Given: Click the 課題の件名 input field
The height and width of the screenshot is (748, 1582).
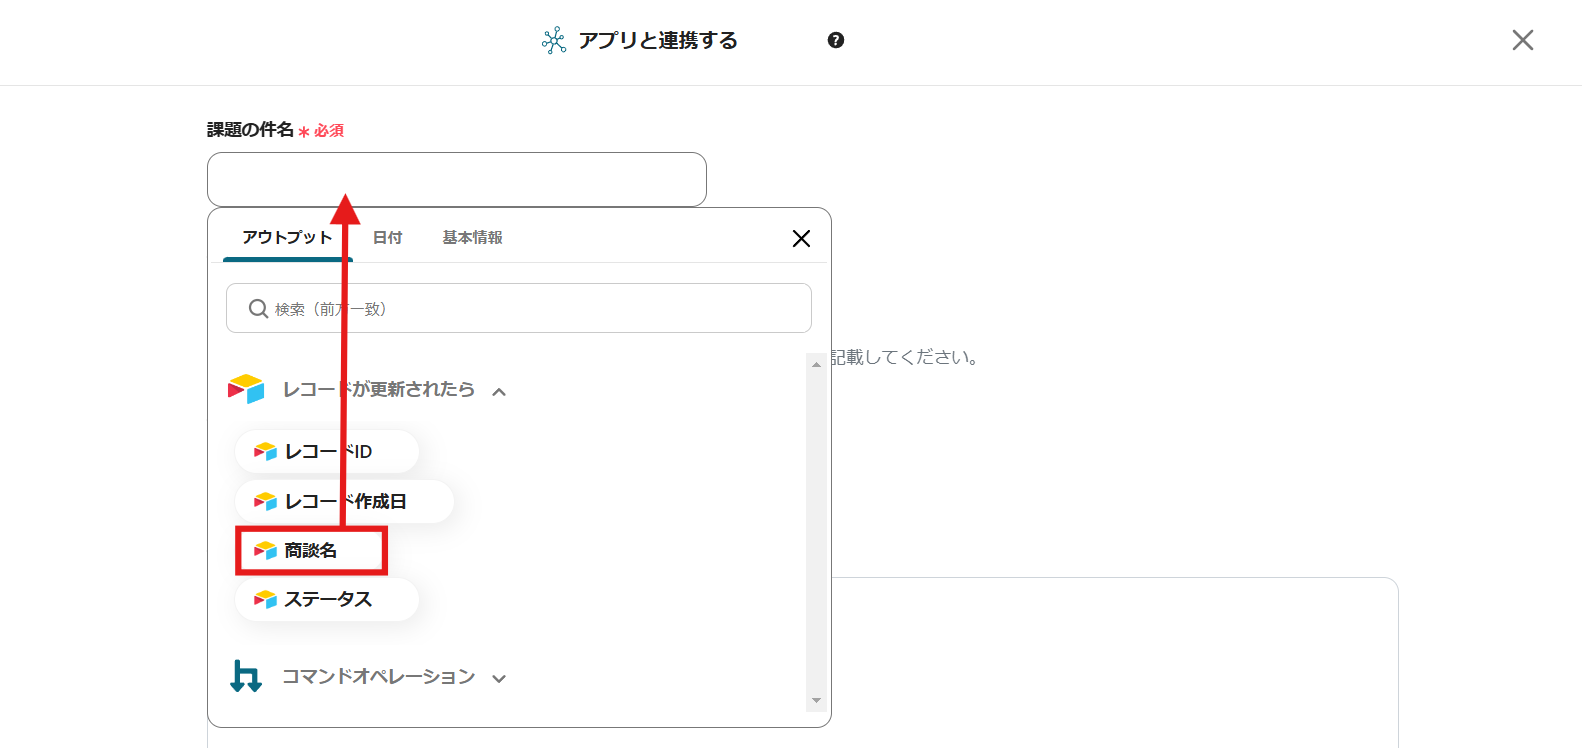Looking at the screenshot, I should coord(456,180).
